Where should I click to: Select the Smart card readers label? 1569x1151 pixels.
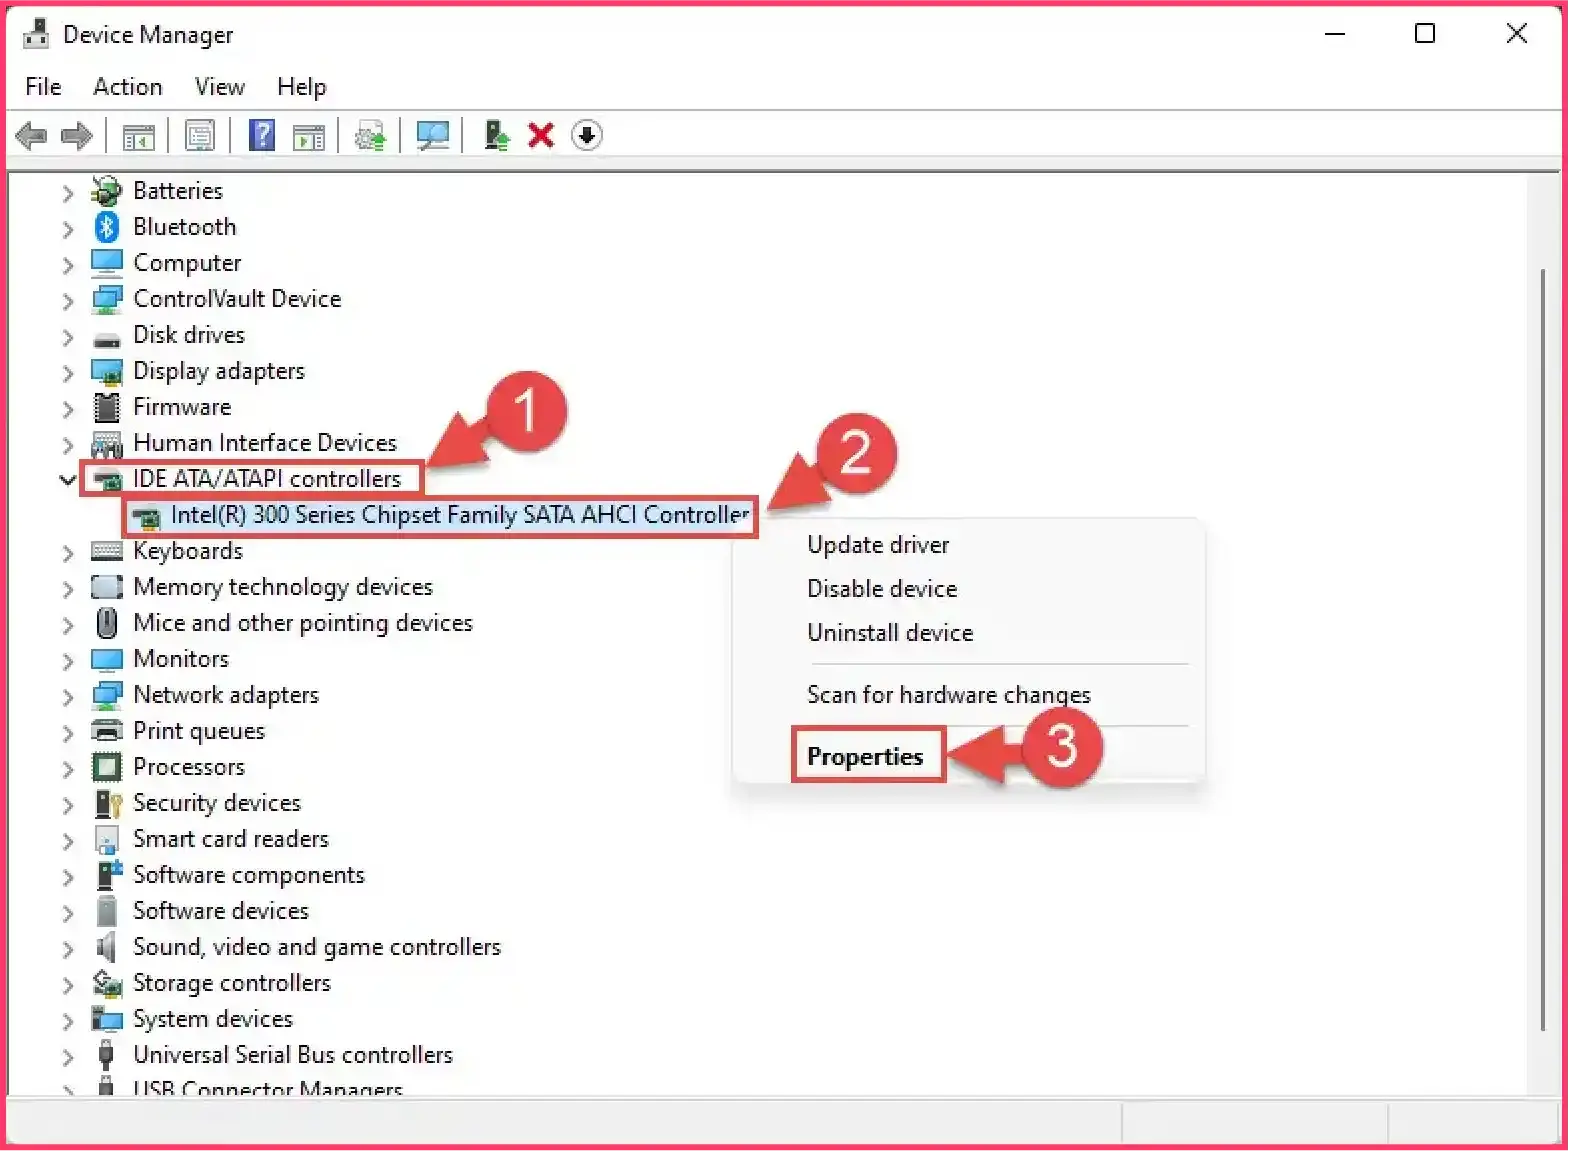pyautogui.click(x=231, y=839)
